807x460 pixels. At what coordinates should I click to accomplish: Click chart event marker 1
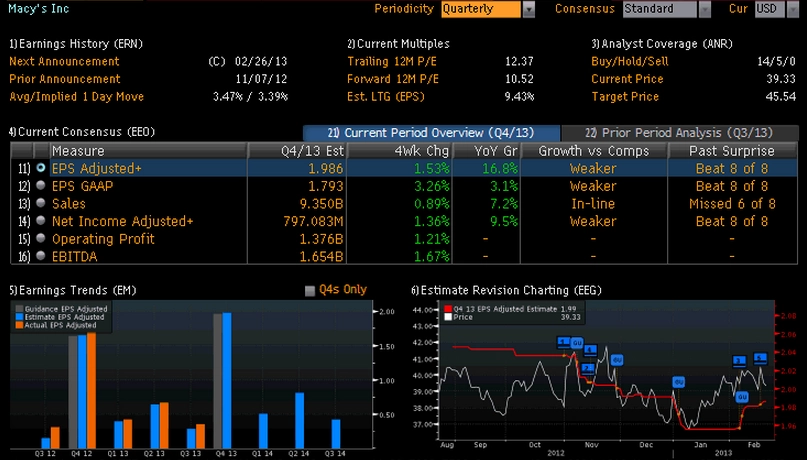[564, 342]
